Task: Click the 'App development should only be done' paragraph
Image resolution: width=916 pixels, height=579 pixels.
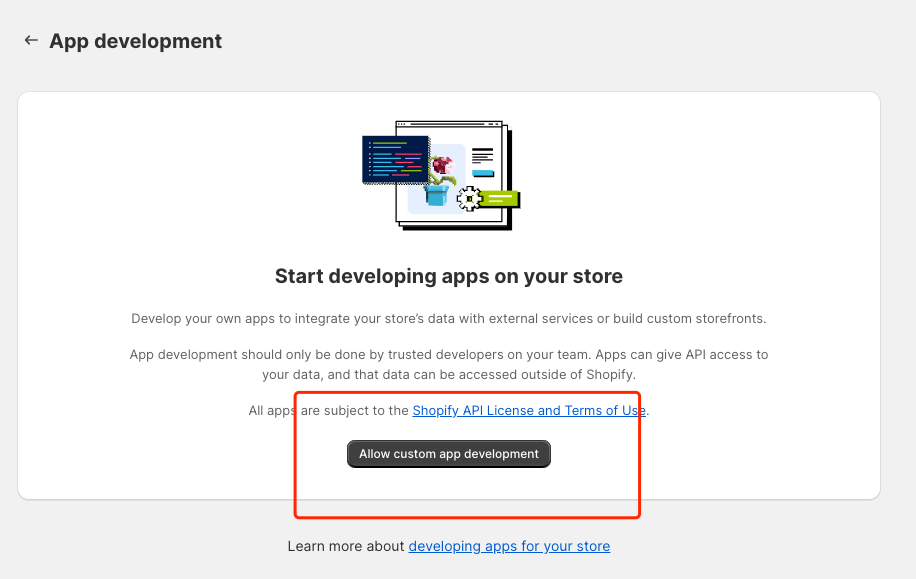Action: 449,365
